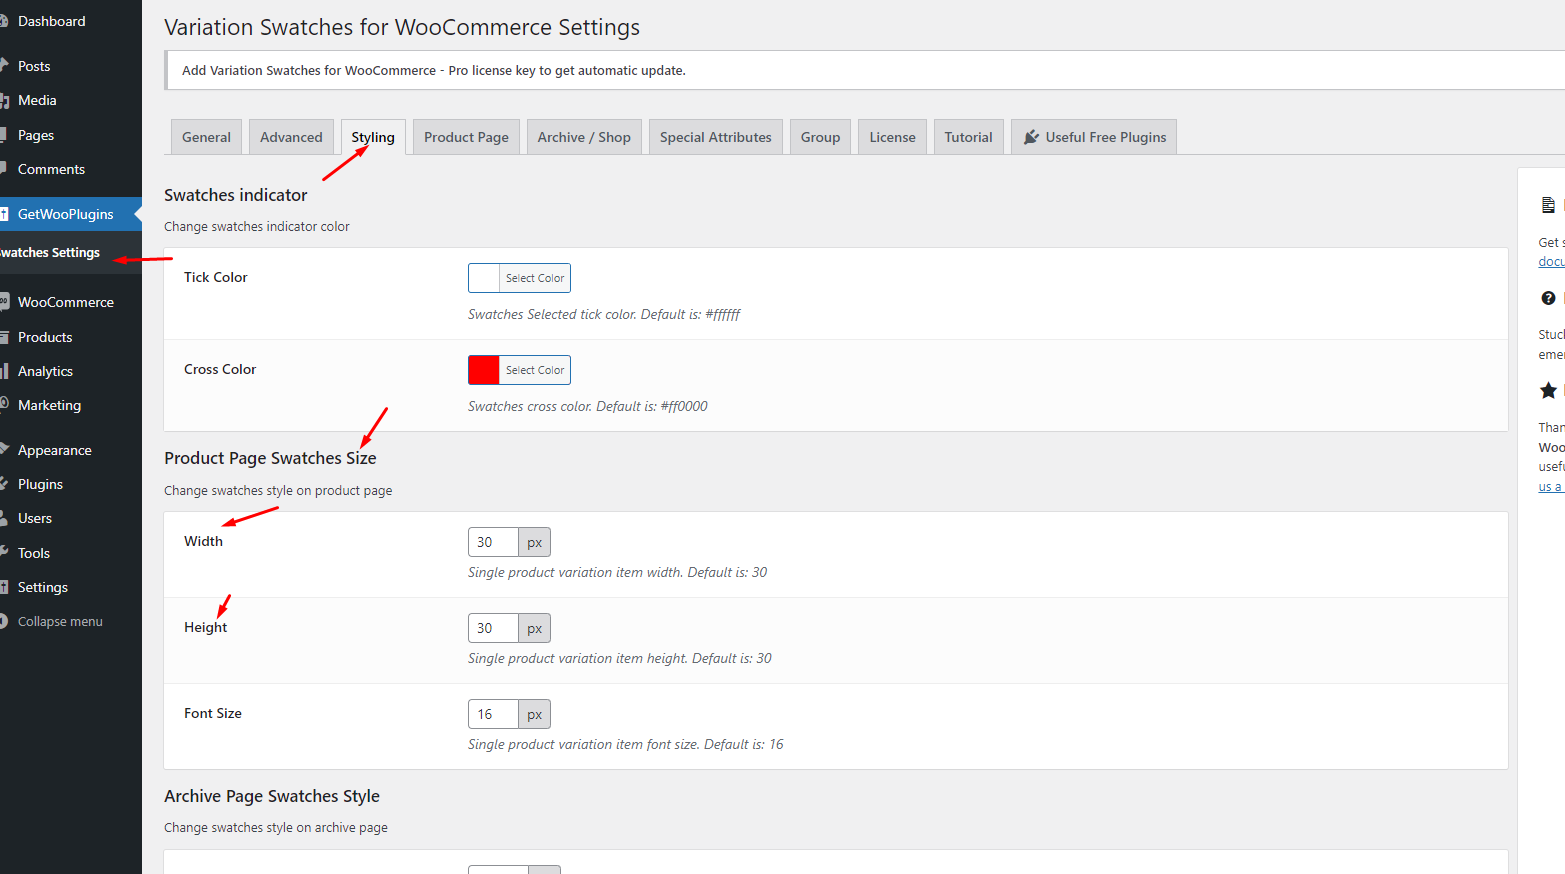Open the Comments section

pos(51,169)
